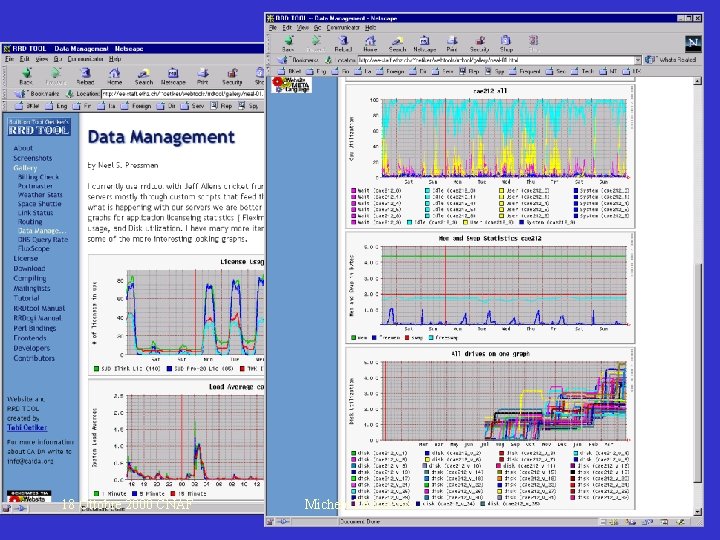This screenshot has height=540, width=720.
Task: Click the front window scrollbar up arrow
Action: point(698,81)
